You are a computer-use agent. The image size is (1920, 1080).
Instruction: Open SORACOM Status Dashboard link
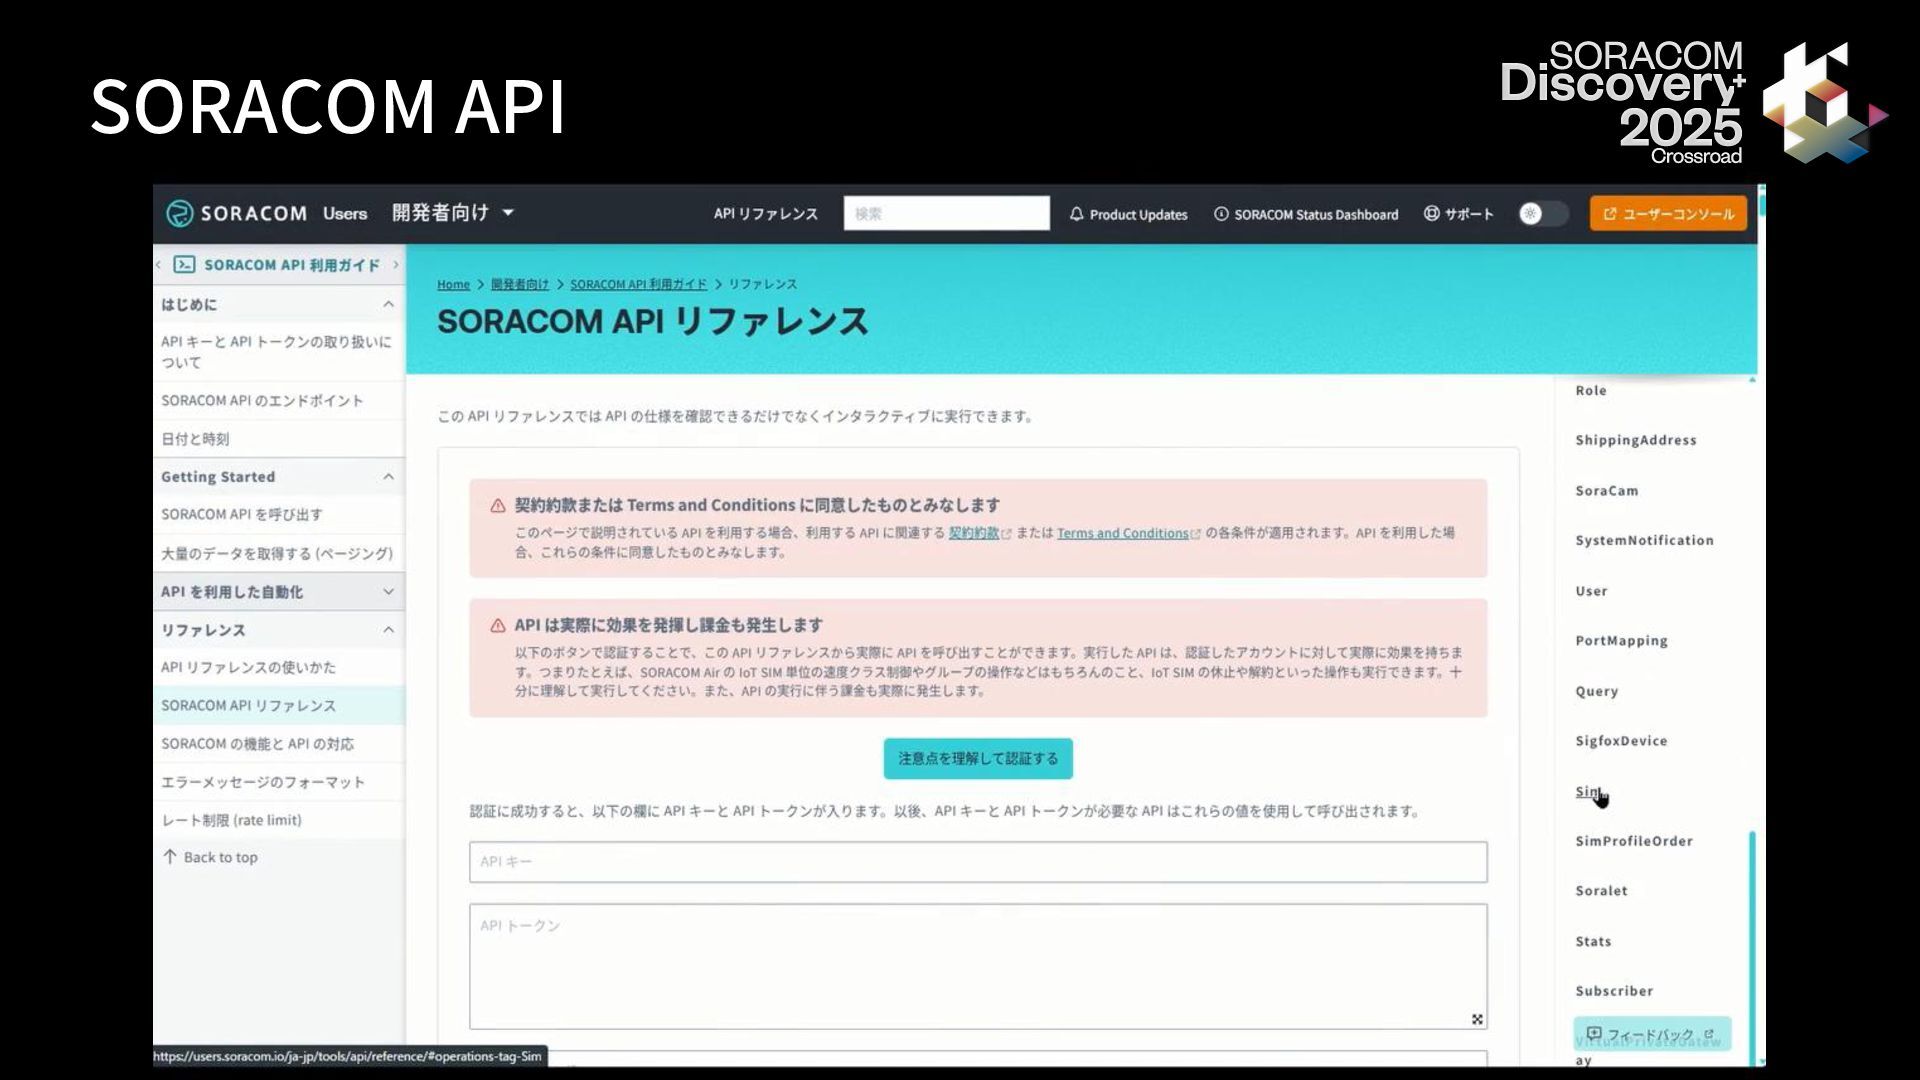[x=1306, y=214]
